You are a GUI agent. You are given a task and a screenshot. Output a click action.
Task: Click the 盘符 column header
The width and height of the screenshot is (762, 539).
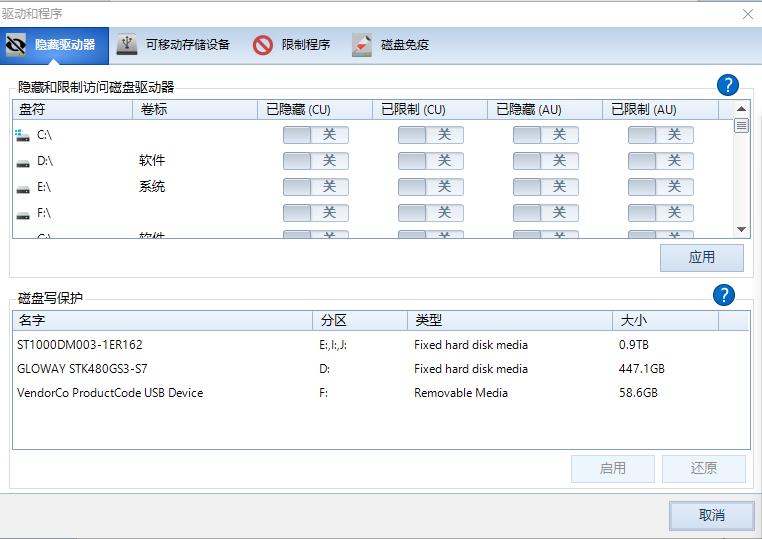tap(72, 110)
